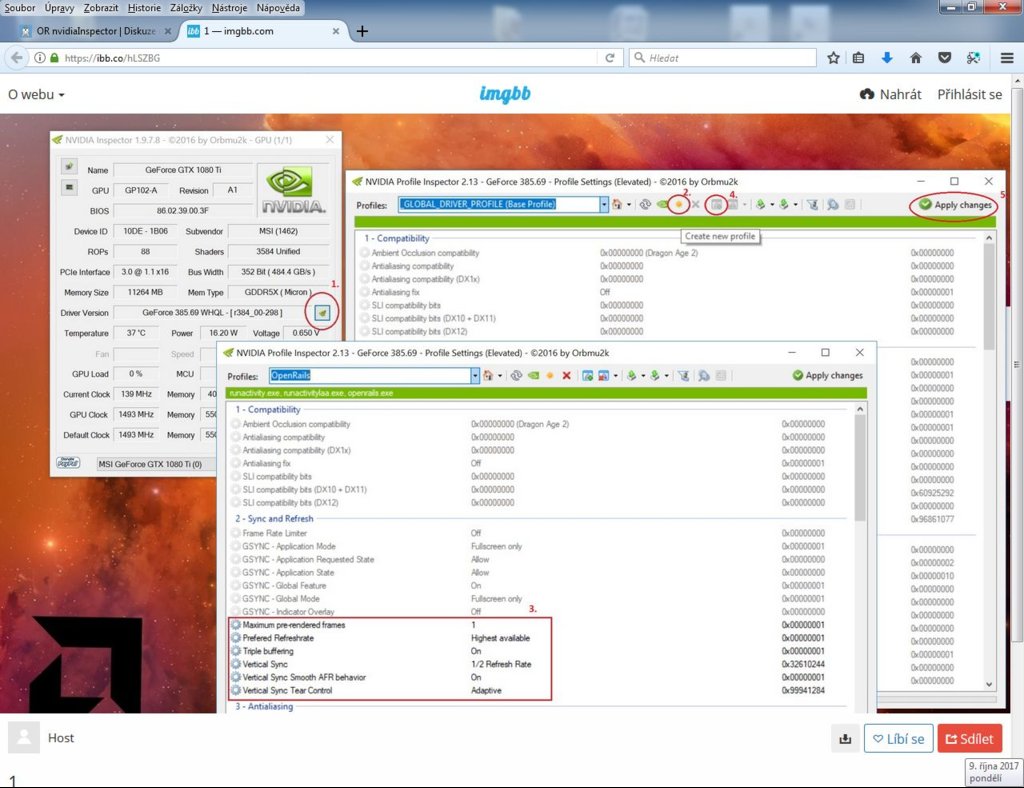1024x788 pixels.
Task: Collapse 1 - Compatibility section in OpenRails window
Action: coord(268,409)
